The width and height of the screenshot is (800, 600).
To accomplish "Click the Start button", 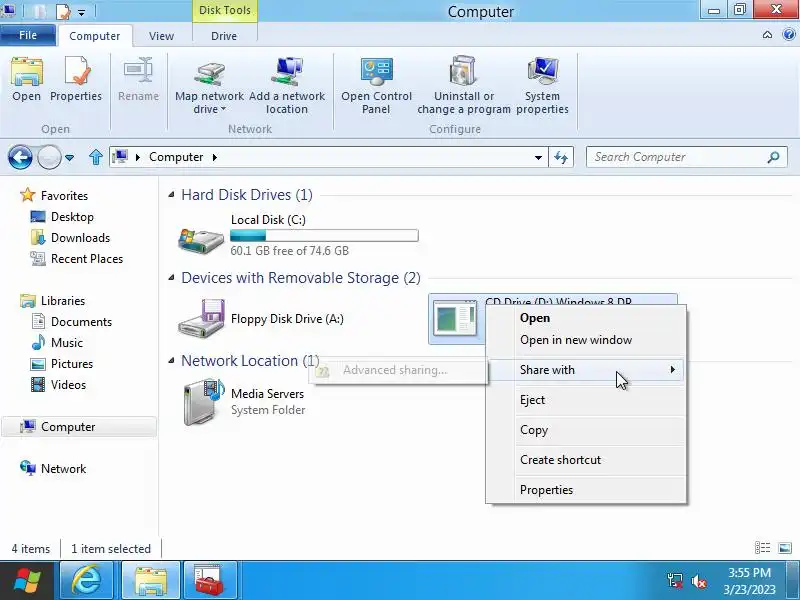I will click(27, 581).
